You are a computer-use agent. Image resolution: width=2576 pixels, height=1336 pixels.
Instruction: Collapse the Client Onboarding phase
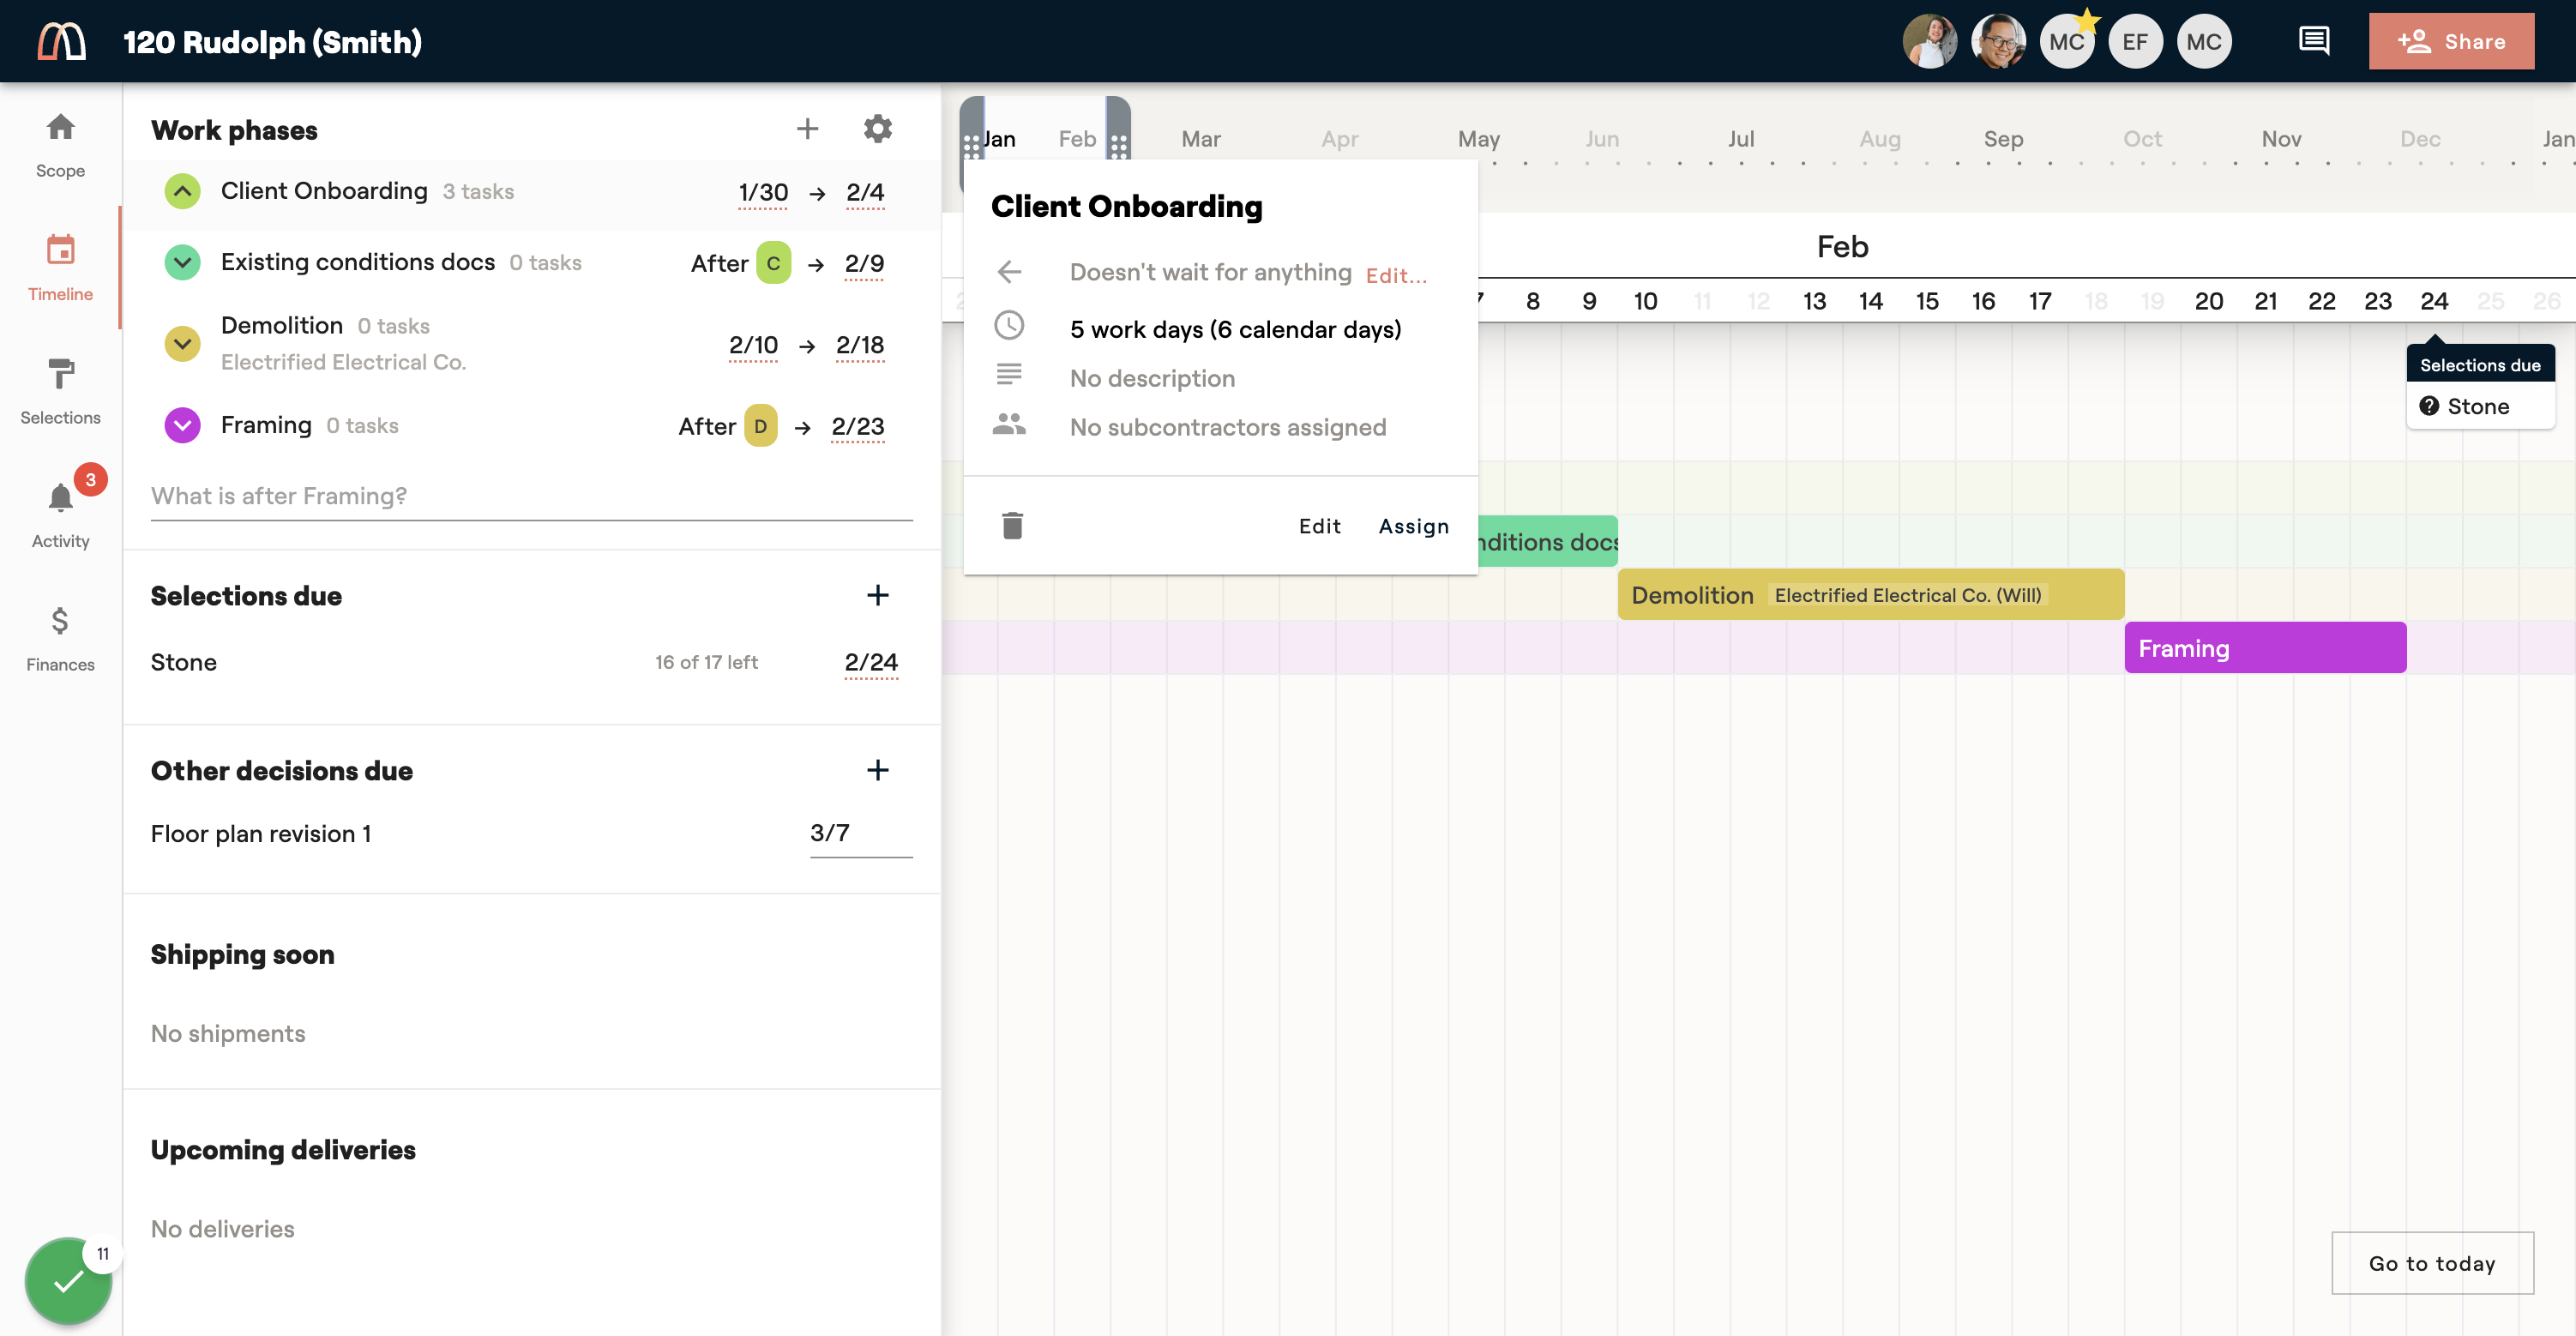pyautogui.click(x=182, y=191)
